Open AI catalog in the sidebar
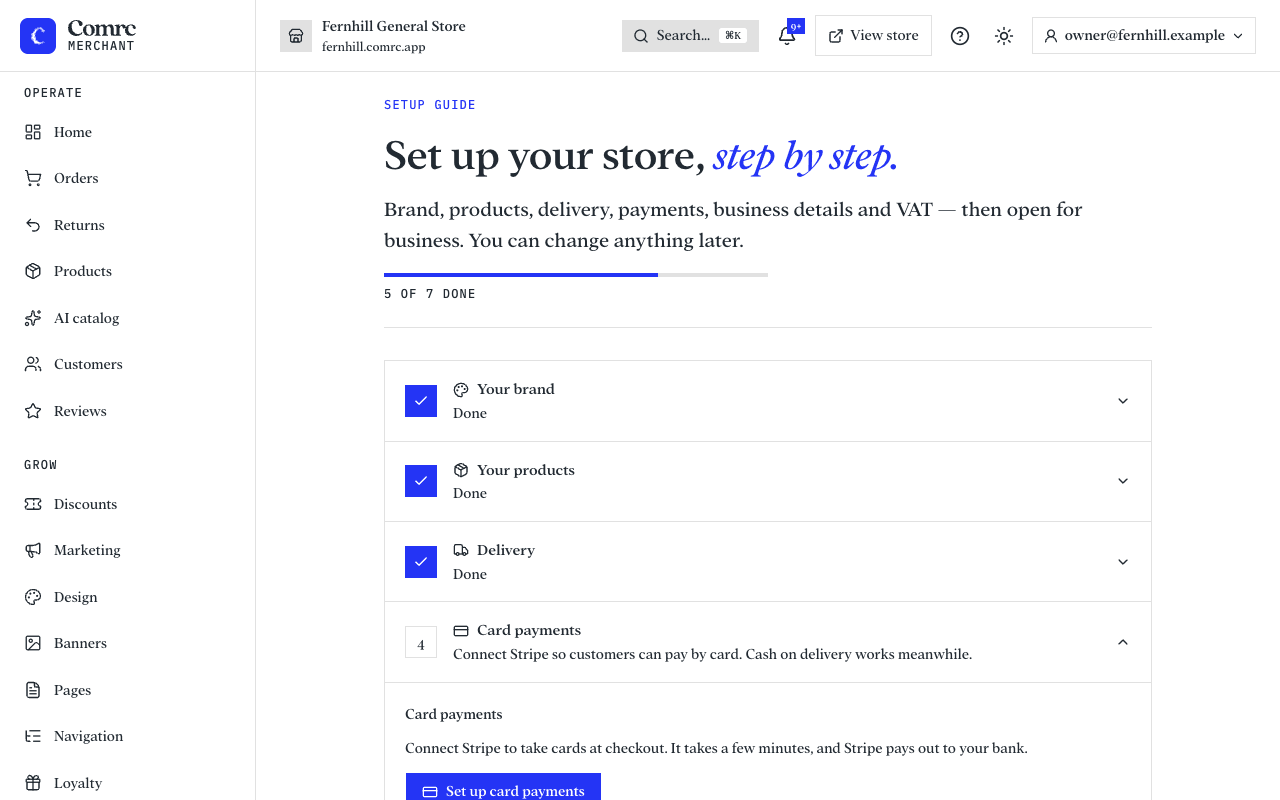 pos(128,318)
